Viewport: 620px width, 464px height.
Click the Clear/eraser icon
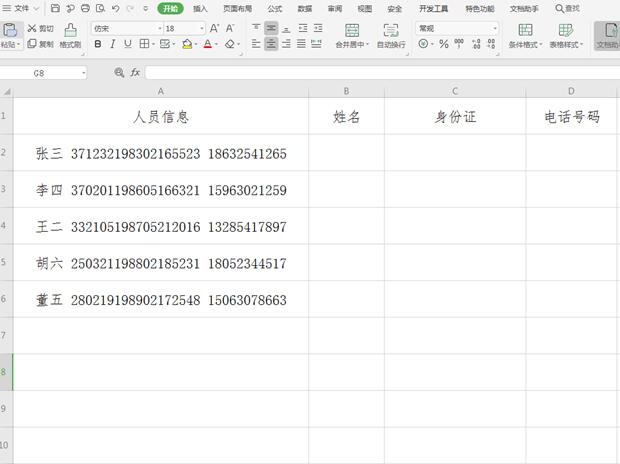pyautogui.click(x=230, y=44)
